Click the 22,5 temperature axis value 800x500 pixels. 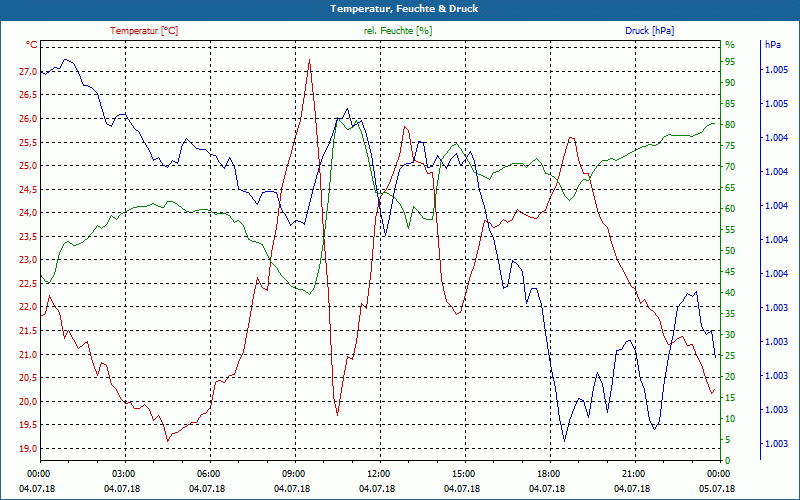click(x=28, y=284)
